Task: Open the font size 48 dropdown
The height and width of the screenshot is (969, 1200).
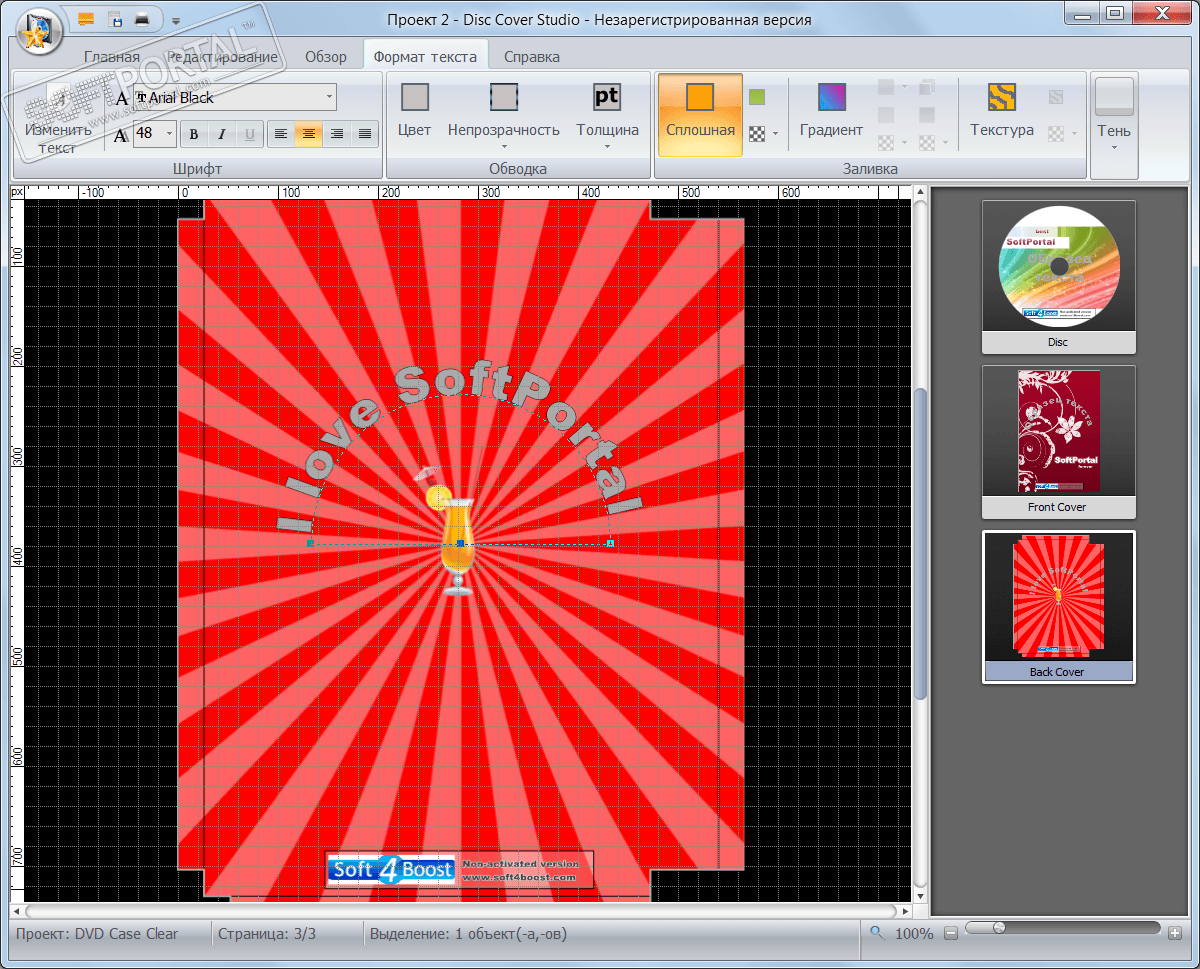Action: [x=169, y=133]
